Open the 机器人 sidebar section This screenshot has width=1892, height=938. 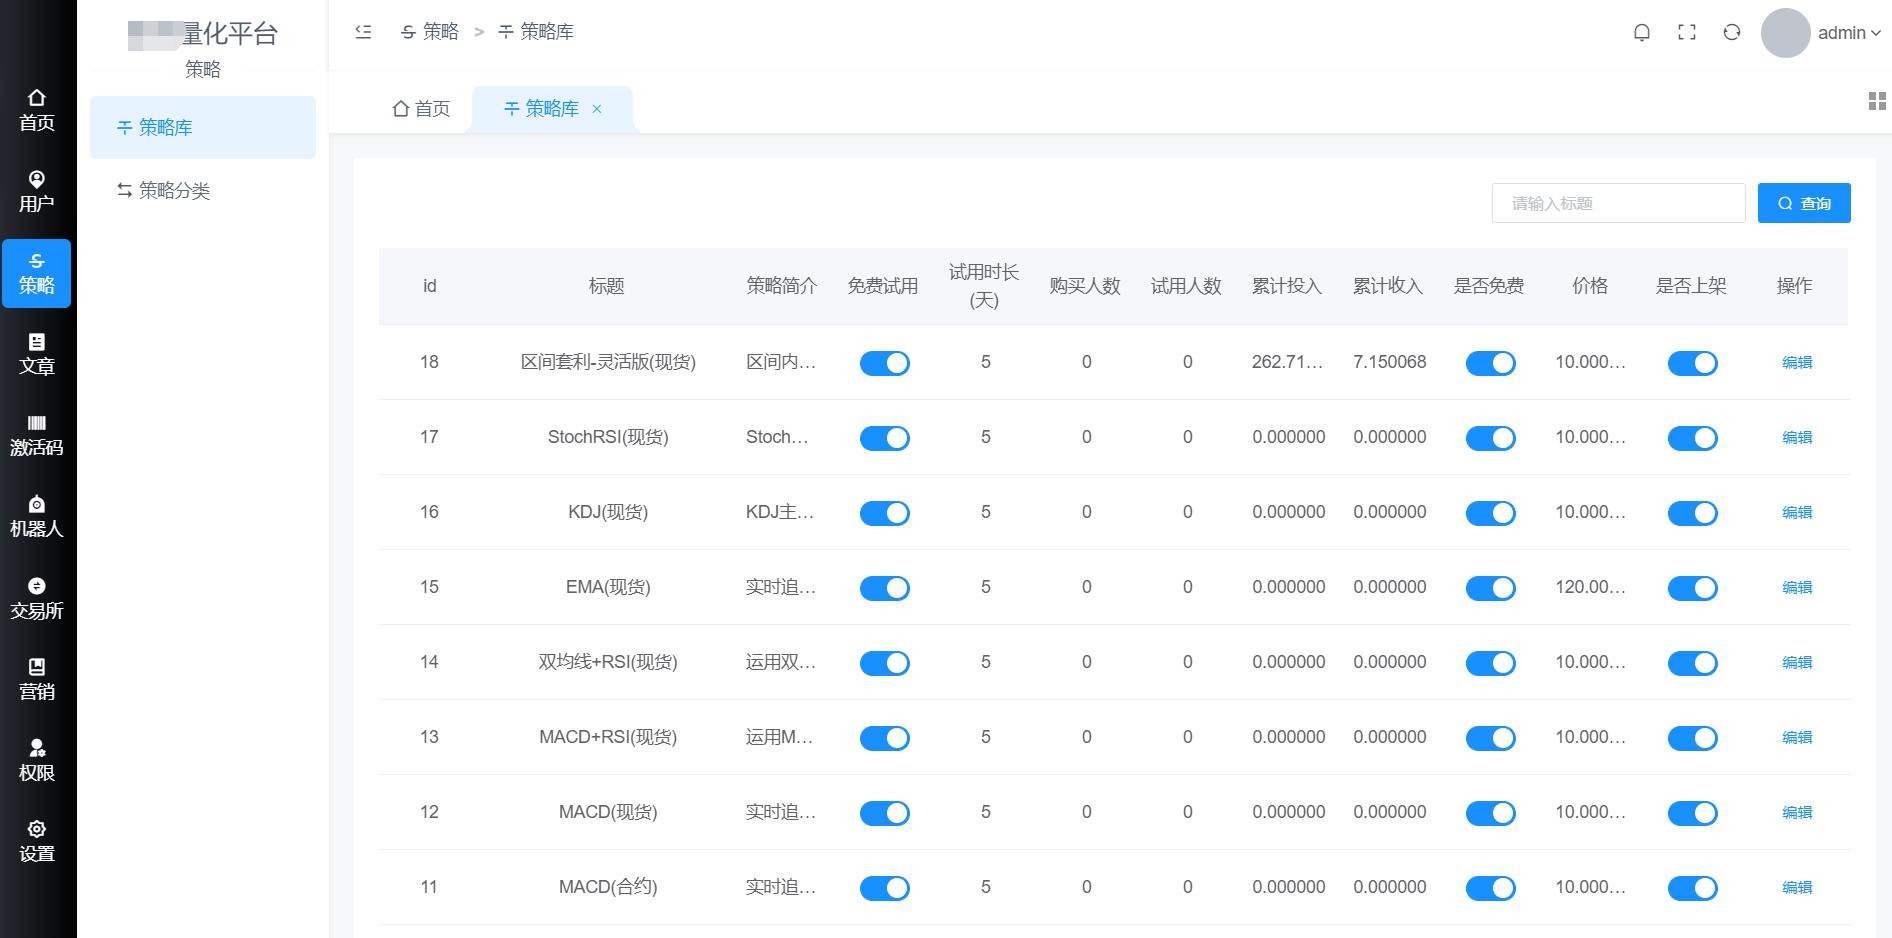tap(37, 516)
